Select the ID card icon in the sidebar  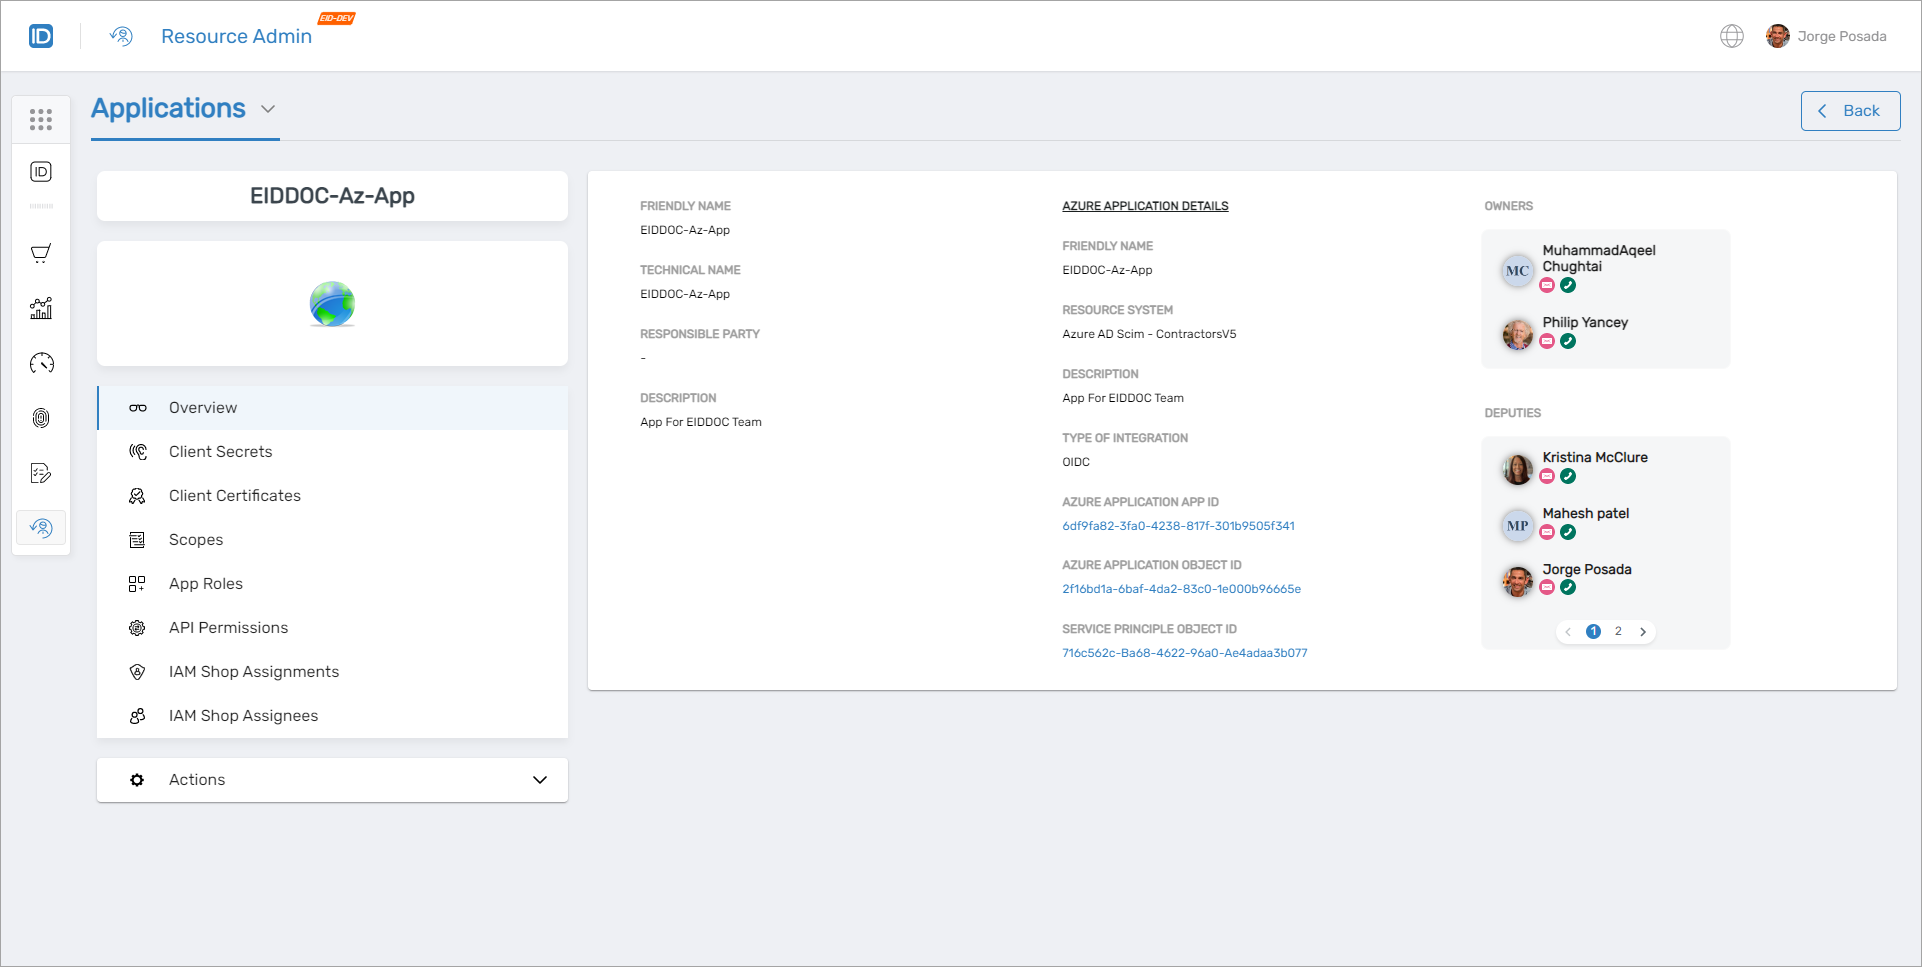[x=41, y=171]
